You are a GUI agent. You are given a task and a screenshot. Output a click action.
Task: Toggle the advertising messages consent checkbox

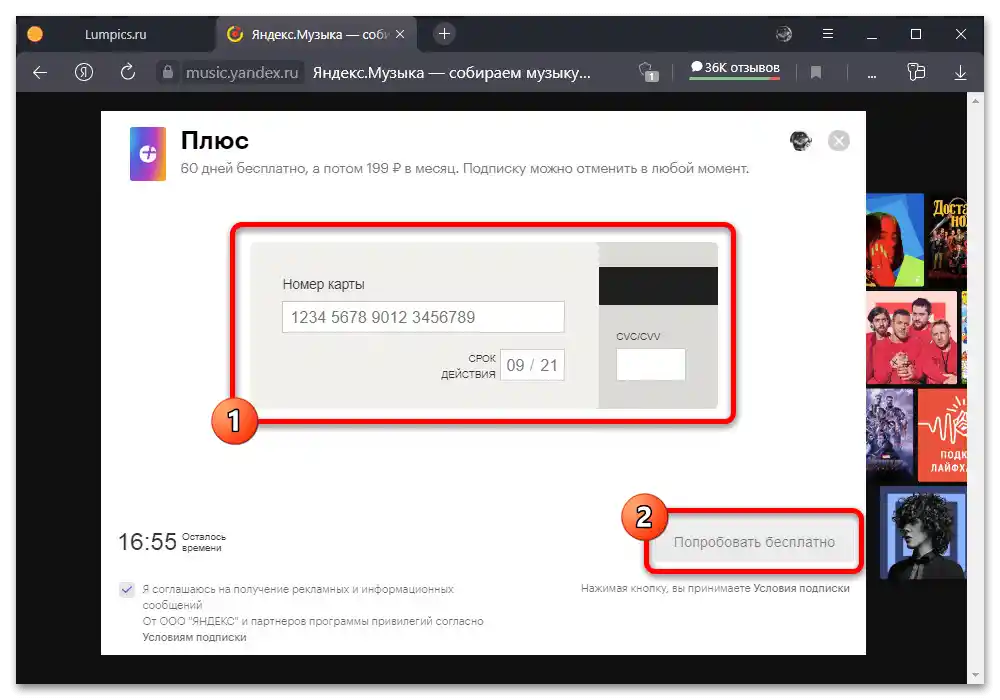(127, 590)
